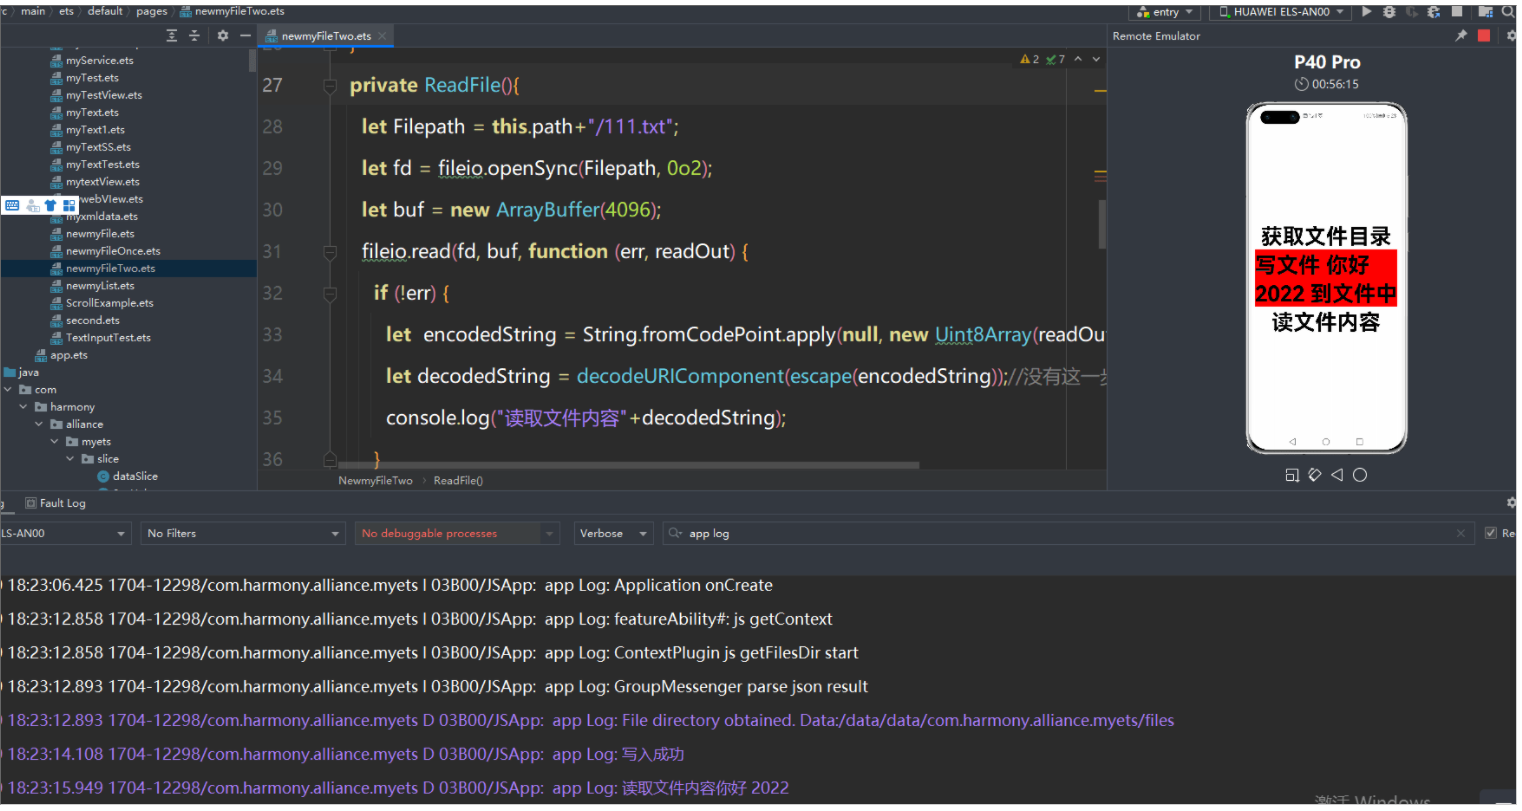Image resolution: width=1522 pixels, height=811 pixels.
Task: Hide the project panel with minus icon
Action: pos(245,35)
